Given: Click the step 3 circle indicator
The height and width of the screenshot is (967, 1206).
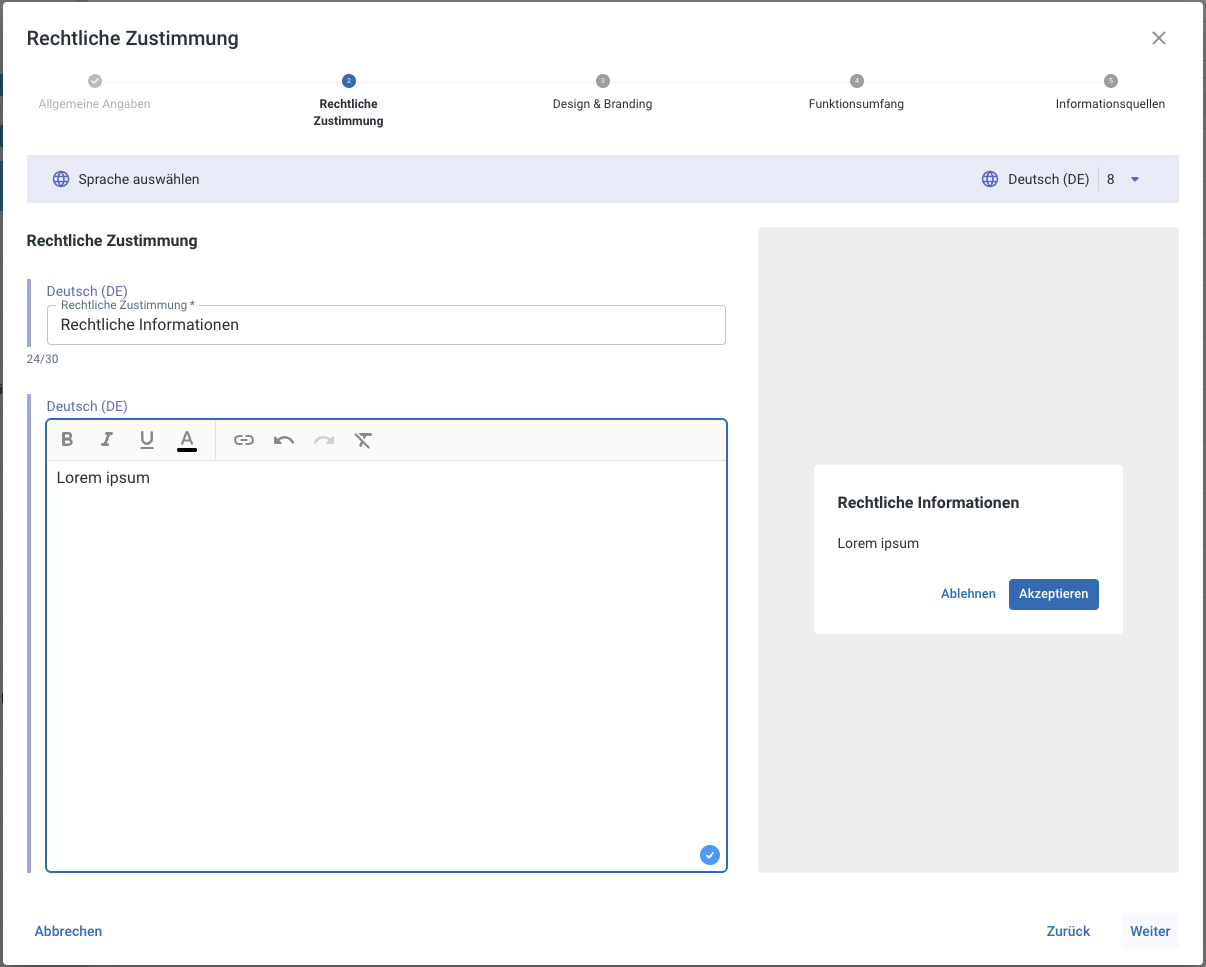Looking at the screenshot, I should click(602, 81).
